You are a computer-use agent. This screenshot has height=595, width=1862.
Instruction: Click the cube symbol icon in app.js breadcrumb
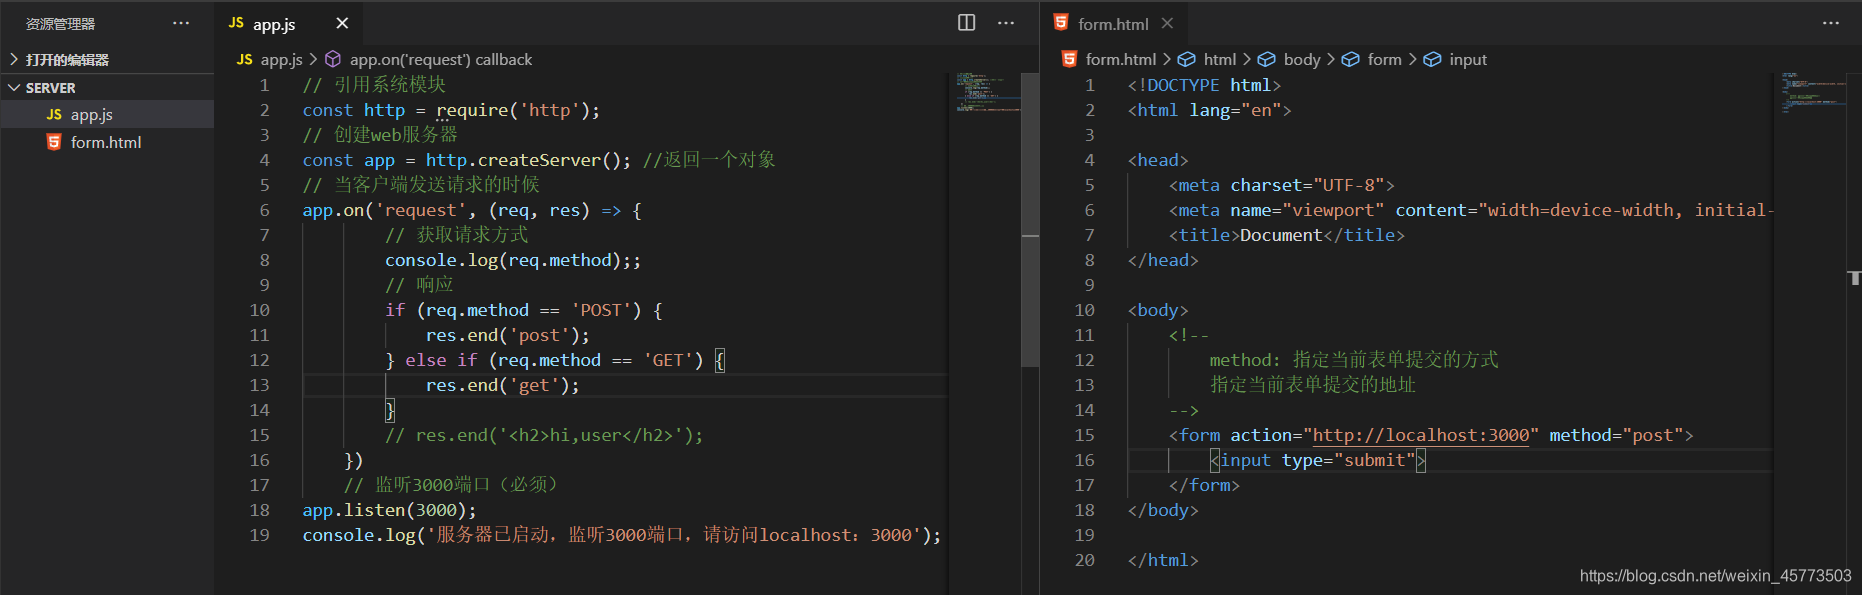click(x=333, y=60)
